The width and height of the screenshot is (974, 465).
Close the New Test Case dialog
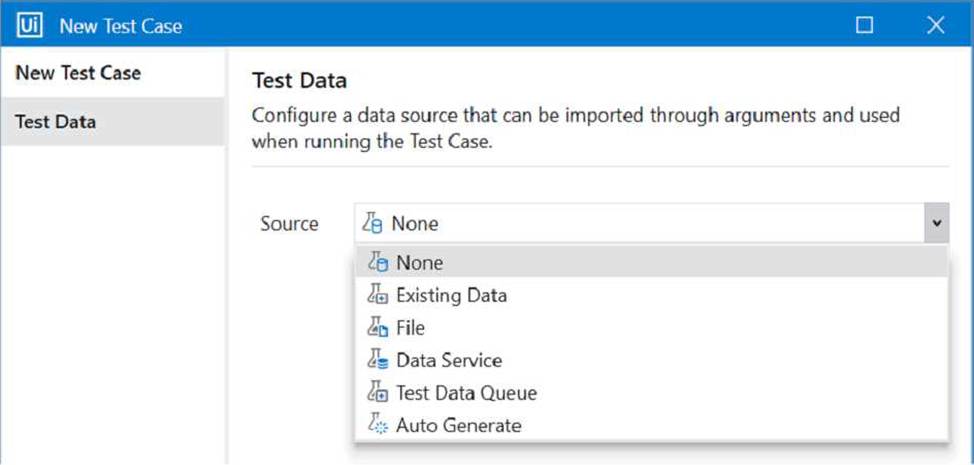[935, 25]
